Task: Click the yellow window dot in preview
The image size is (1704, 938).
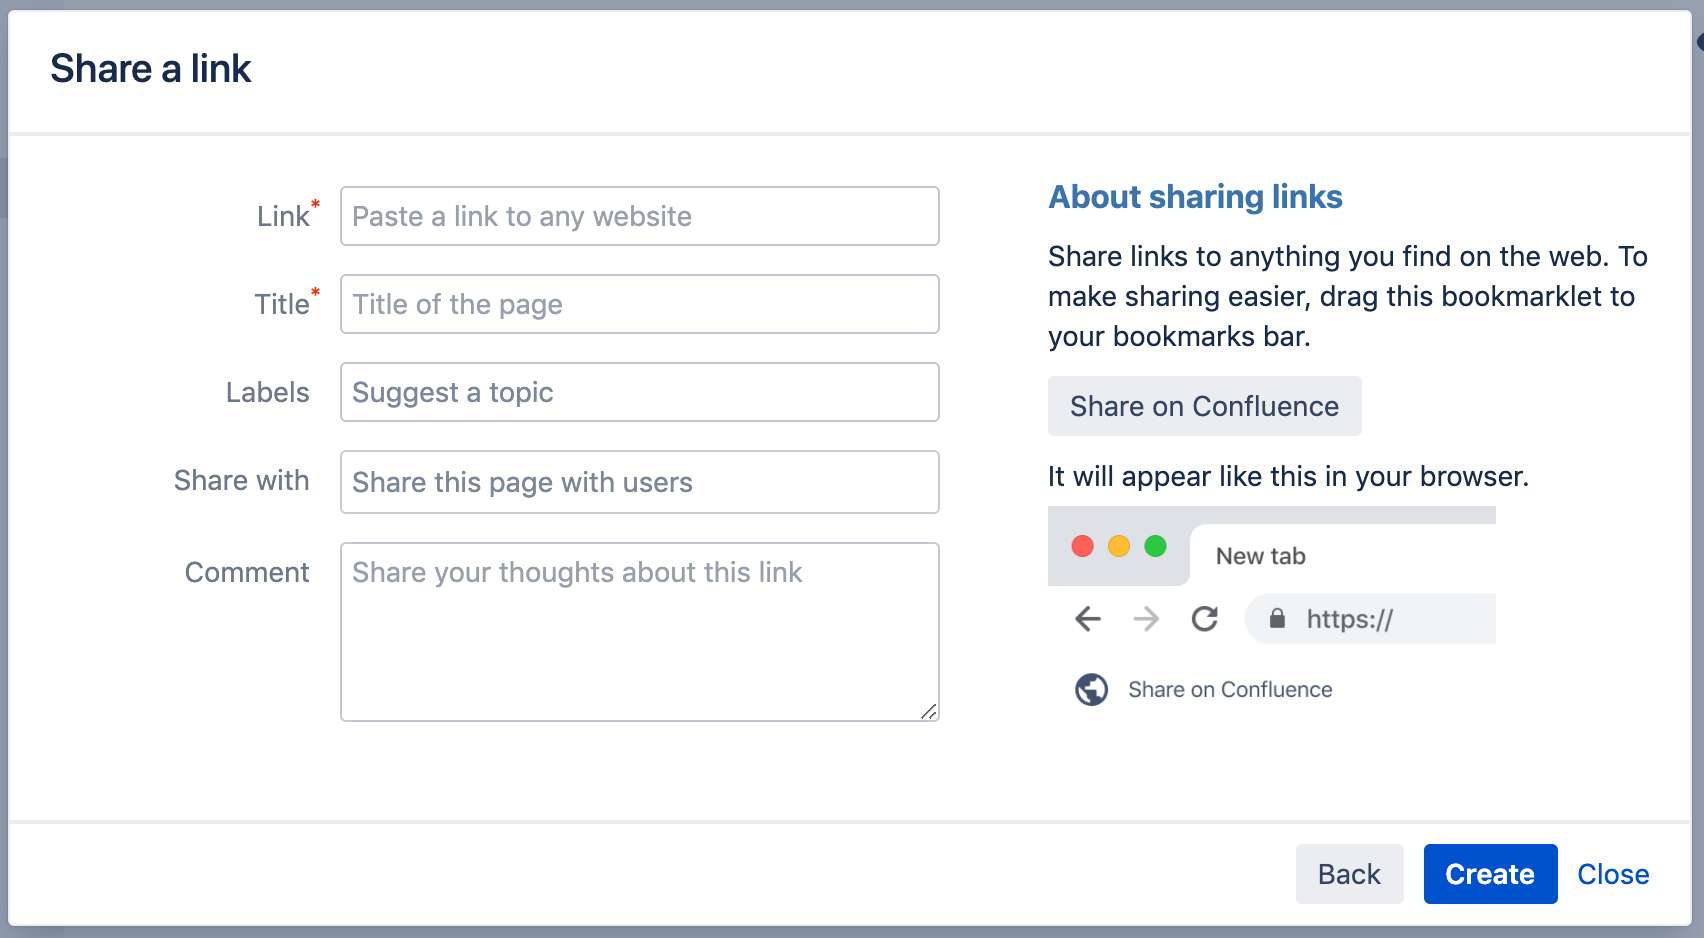Action: 1119,546
